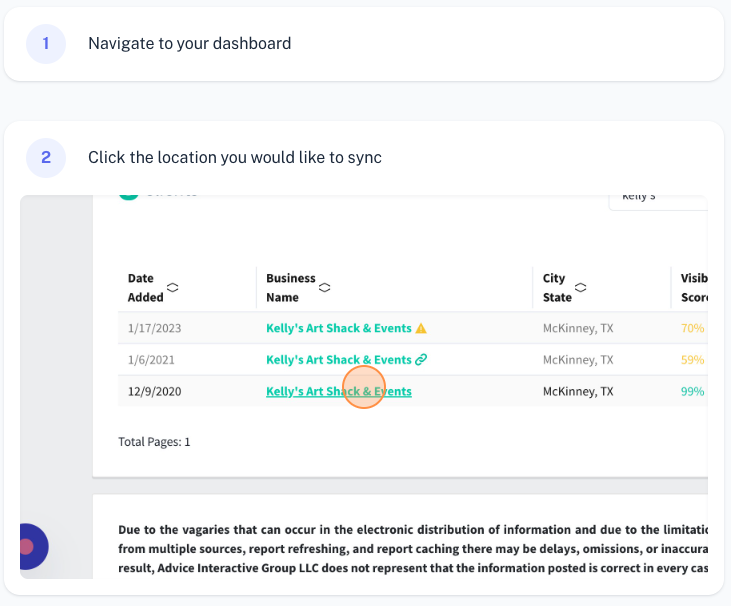Select the 70% visibility score
The height and width of the screenshot is (606, 731).
692,328
